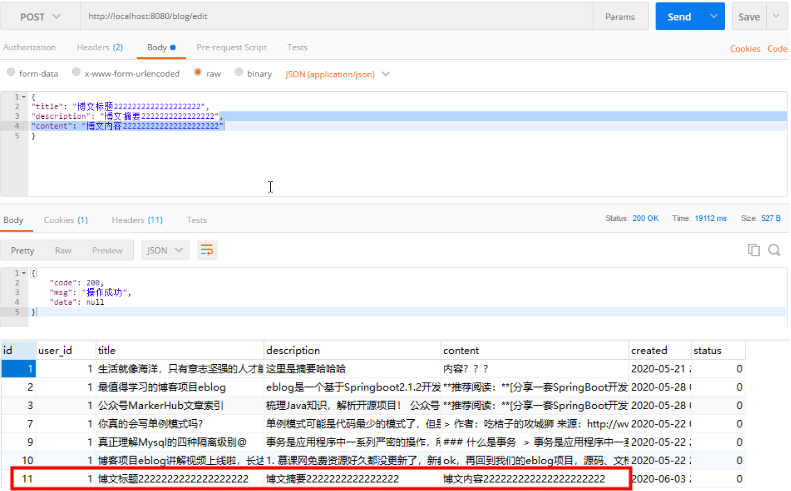Collapse the request JSON at line 1

tap(24, 97)
